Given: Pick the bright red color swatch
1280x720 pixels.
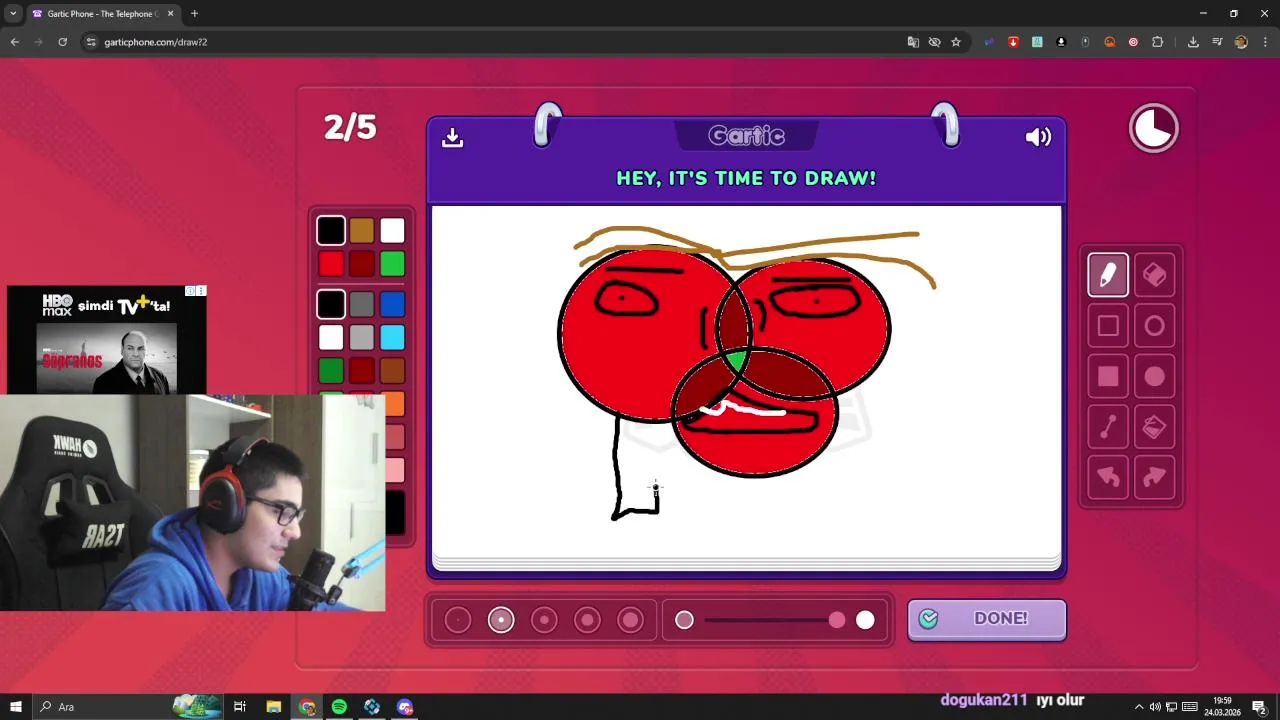Looking at the screenshot, I should (x=331, y=264).
